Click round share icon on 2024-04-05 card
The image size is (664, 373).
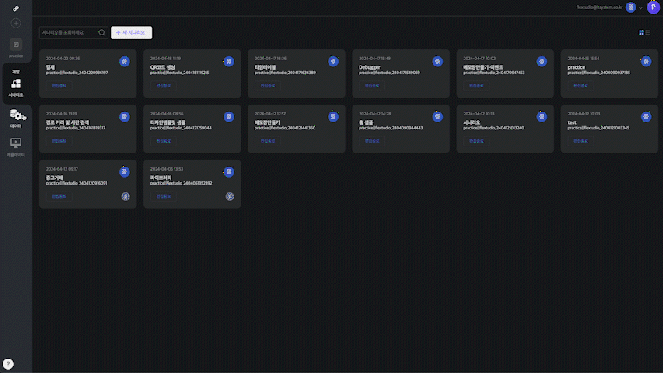pyautogui.click(x=230, y=196)
